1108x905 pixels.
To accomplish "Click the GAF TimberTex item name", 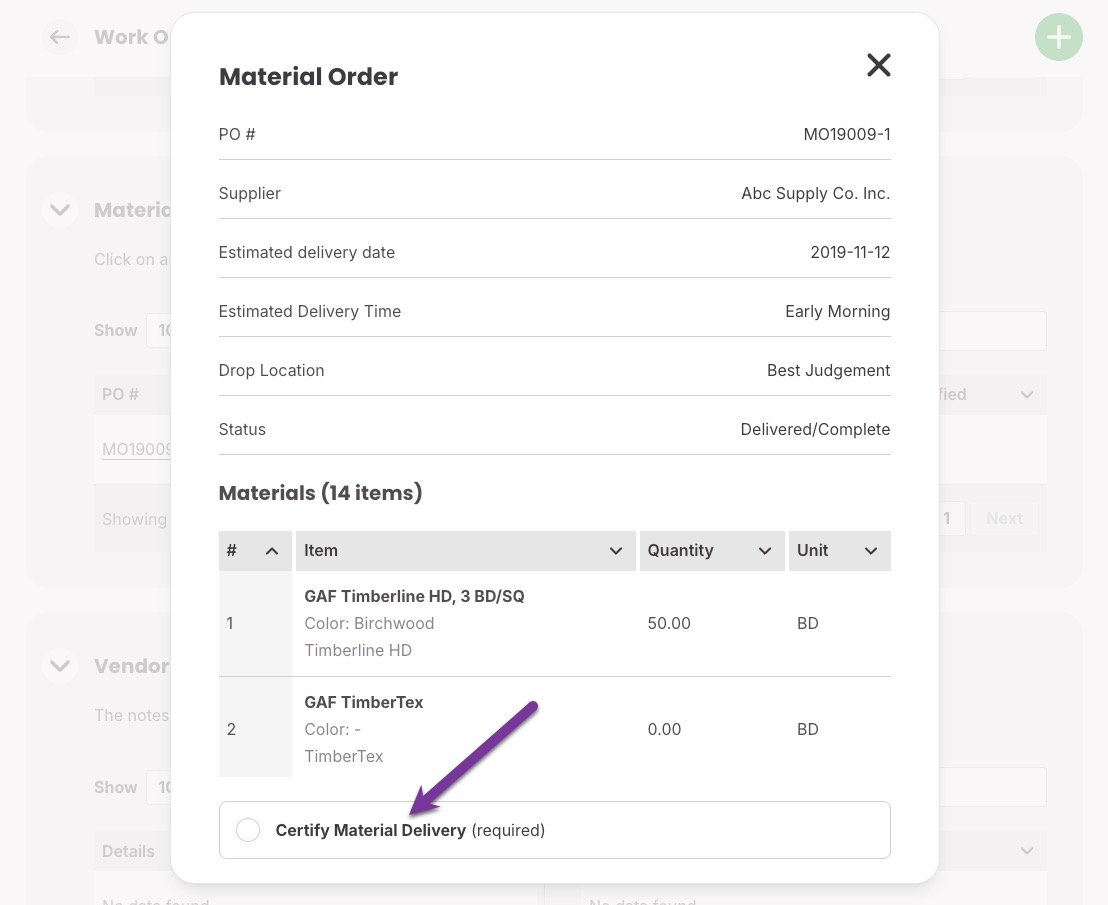I will click(363, 702).
